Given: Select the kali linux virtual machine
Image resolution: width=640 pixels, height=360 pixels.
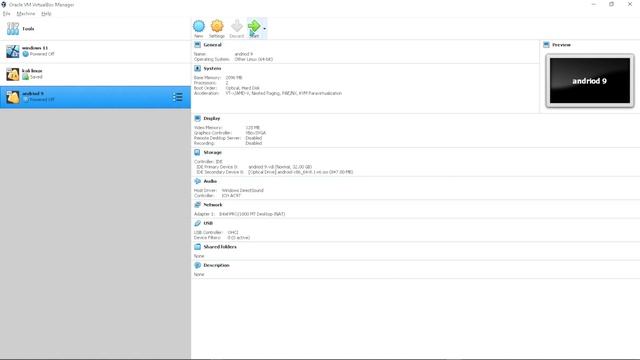Looking at the screenshot, I should click(95, 74).
